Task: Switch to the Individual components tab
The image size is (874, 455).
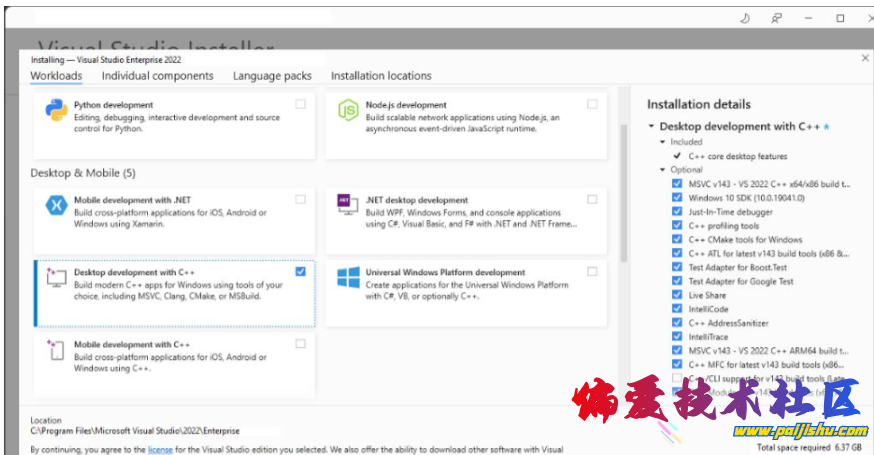Action: tap(157, 76)
